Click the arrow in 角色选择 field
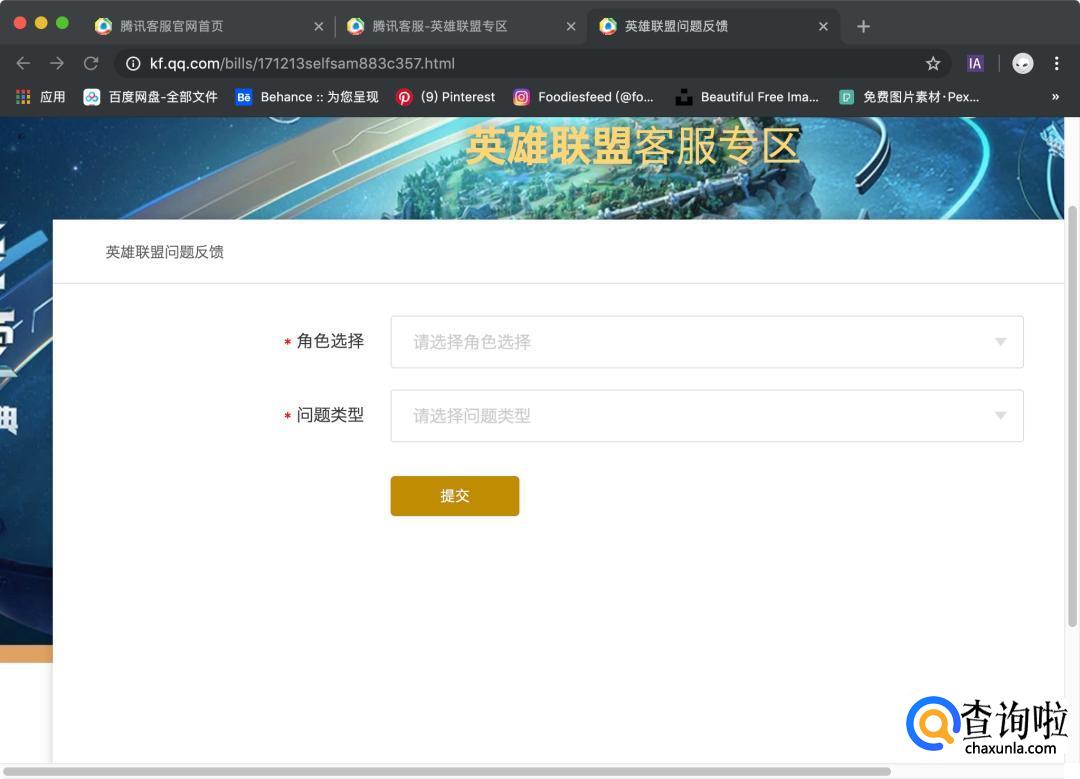The width and height of the screenshot is (1080, 779). tap(1001, 342)
